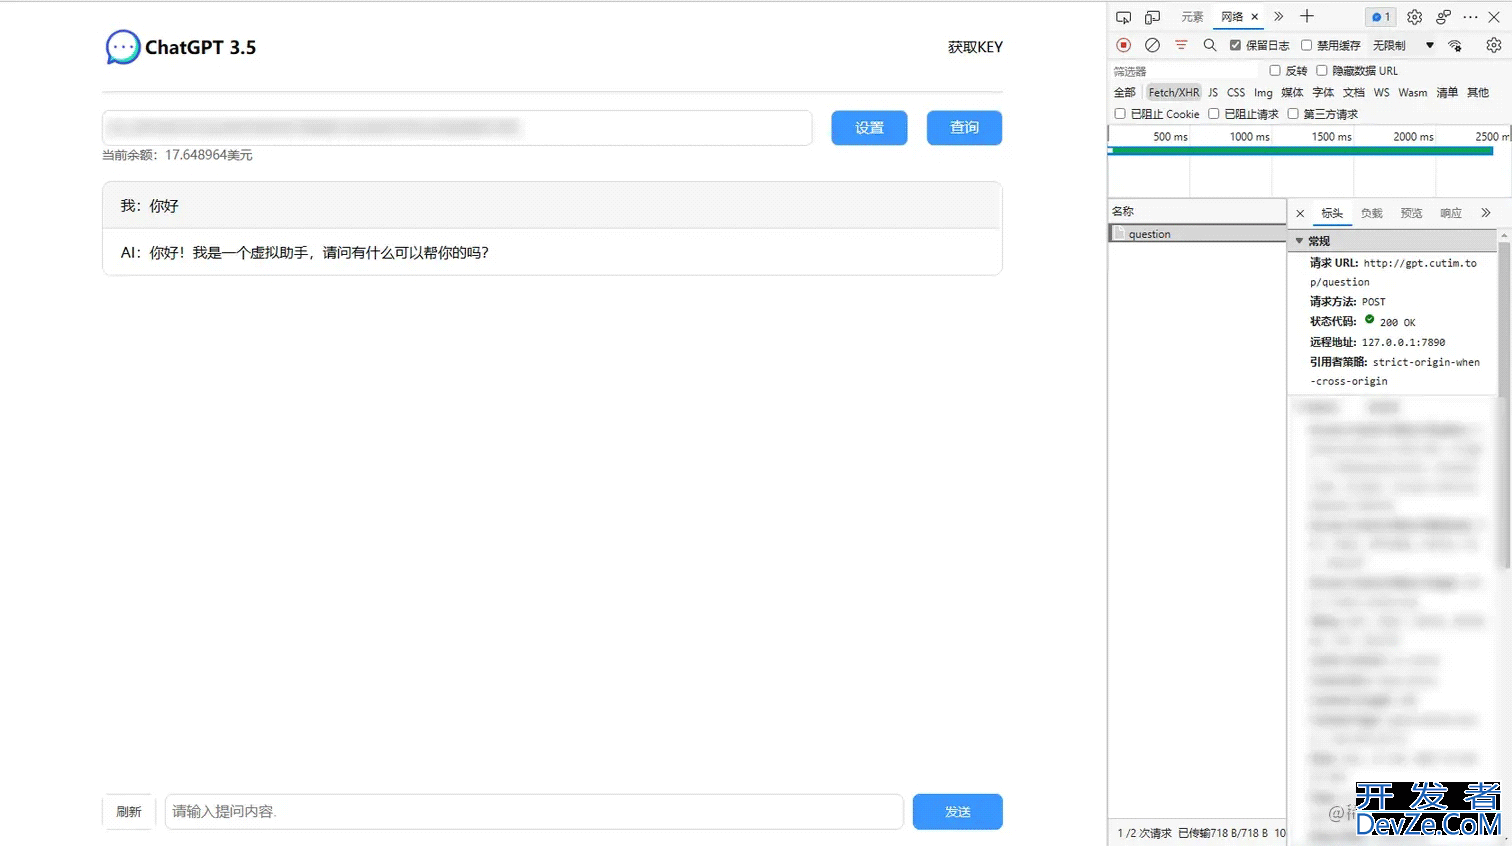The image size is (1512, 846).
Task: Click the 发送 button
Action: tap(957, 811)
